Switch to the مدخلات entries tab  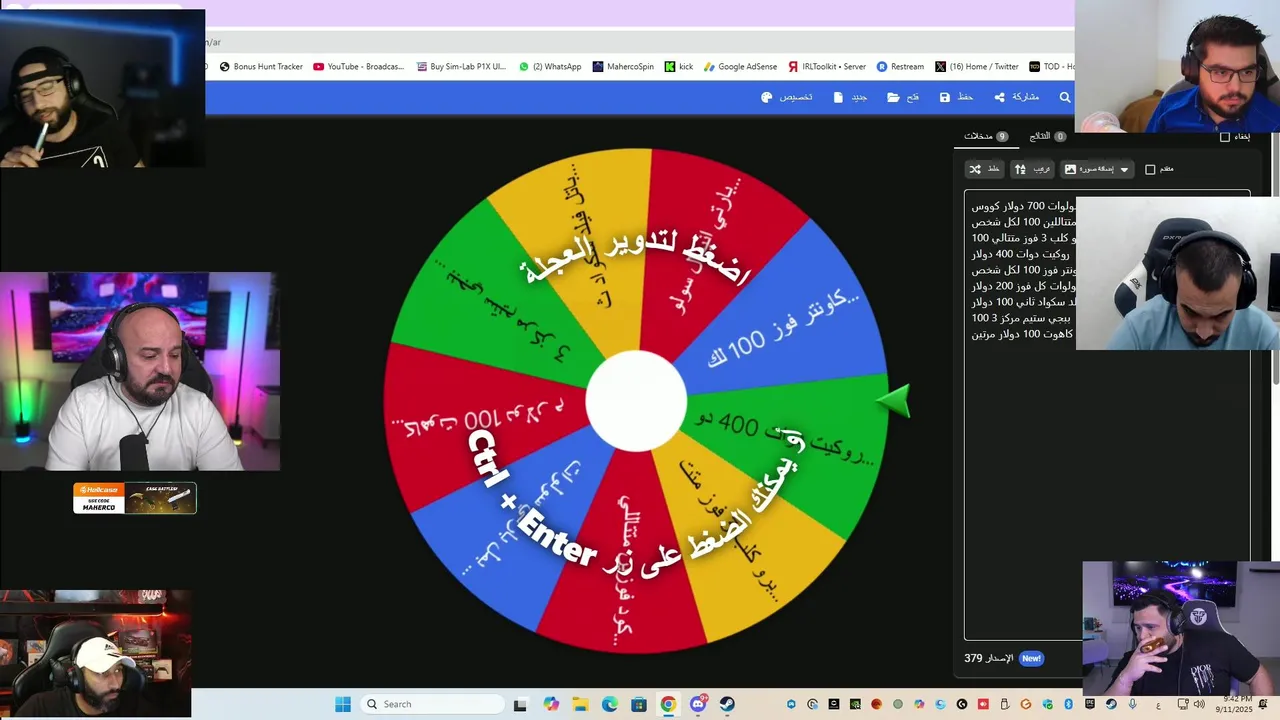pos(986,136)
